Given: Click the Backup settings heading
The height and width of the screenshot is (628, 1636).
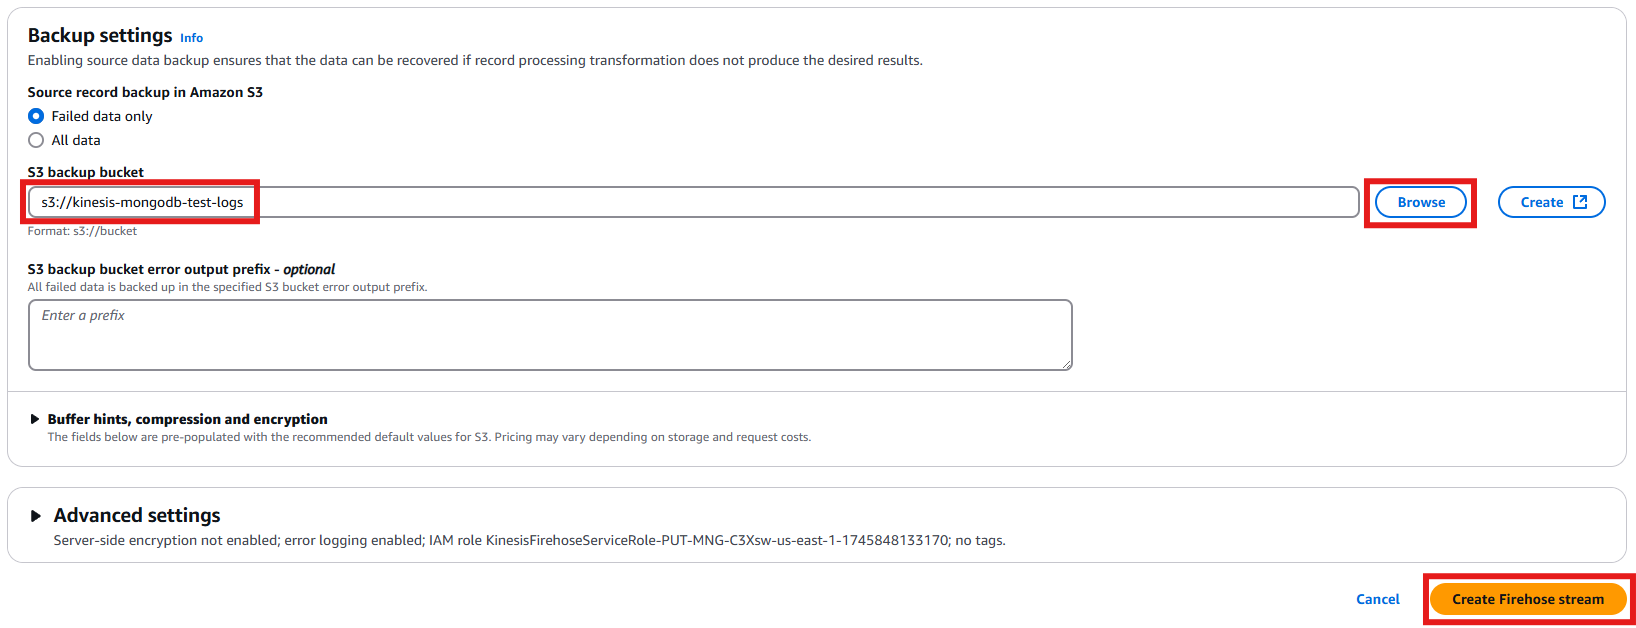Looking at the screenshot, I should click(x=99, y=34).
